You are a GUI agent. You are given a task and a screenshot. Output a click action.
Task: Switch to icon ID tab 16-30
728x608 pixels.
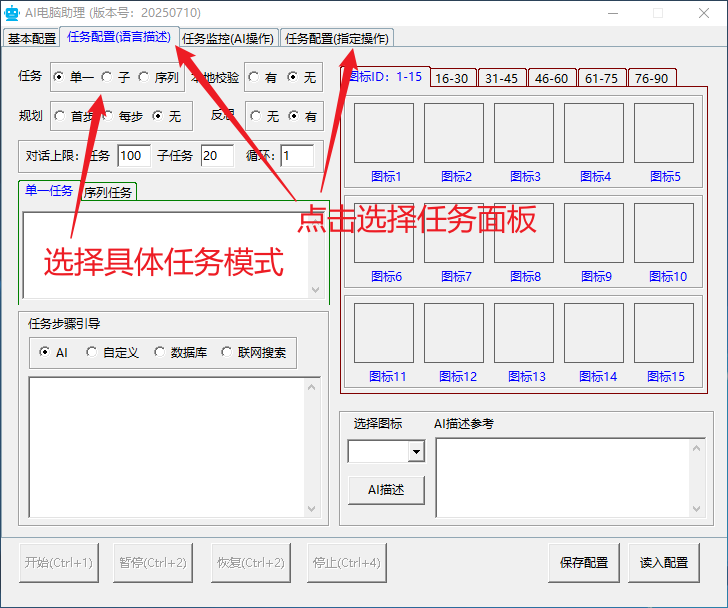point(452,78)
